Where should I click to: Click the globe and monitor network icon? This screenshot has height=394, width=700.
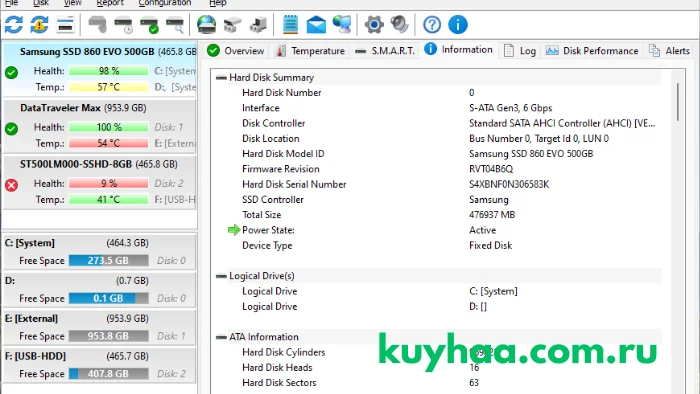(x=342, y=25)
